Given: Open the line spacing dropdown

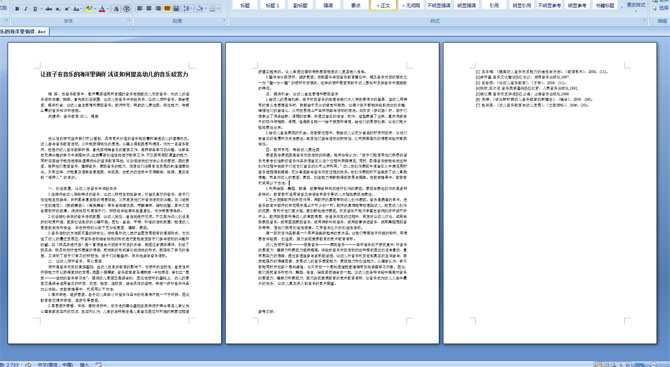Looking at the screenshot, I should pos(188,8).
